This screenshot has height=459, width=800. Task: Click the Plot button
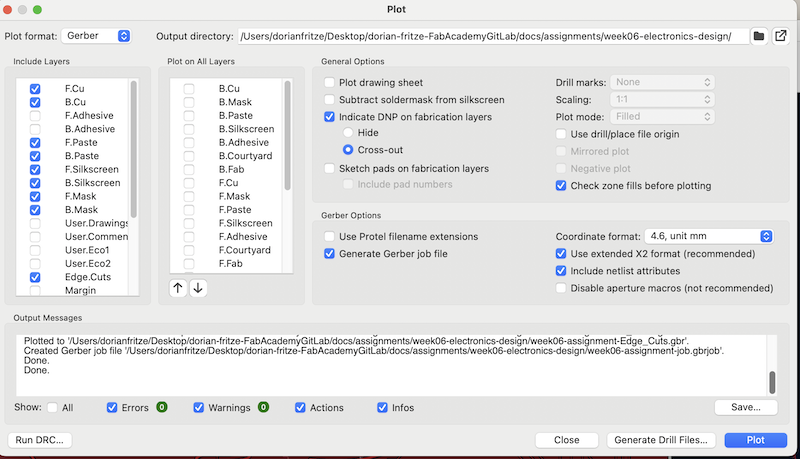(757, 440)
